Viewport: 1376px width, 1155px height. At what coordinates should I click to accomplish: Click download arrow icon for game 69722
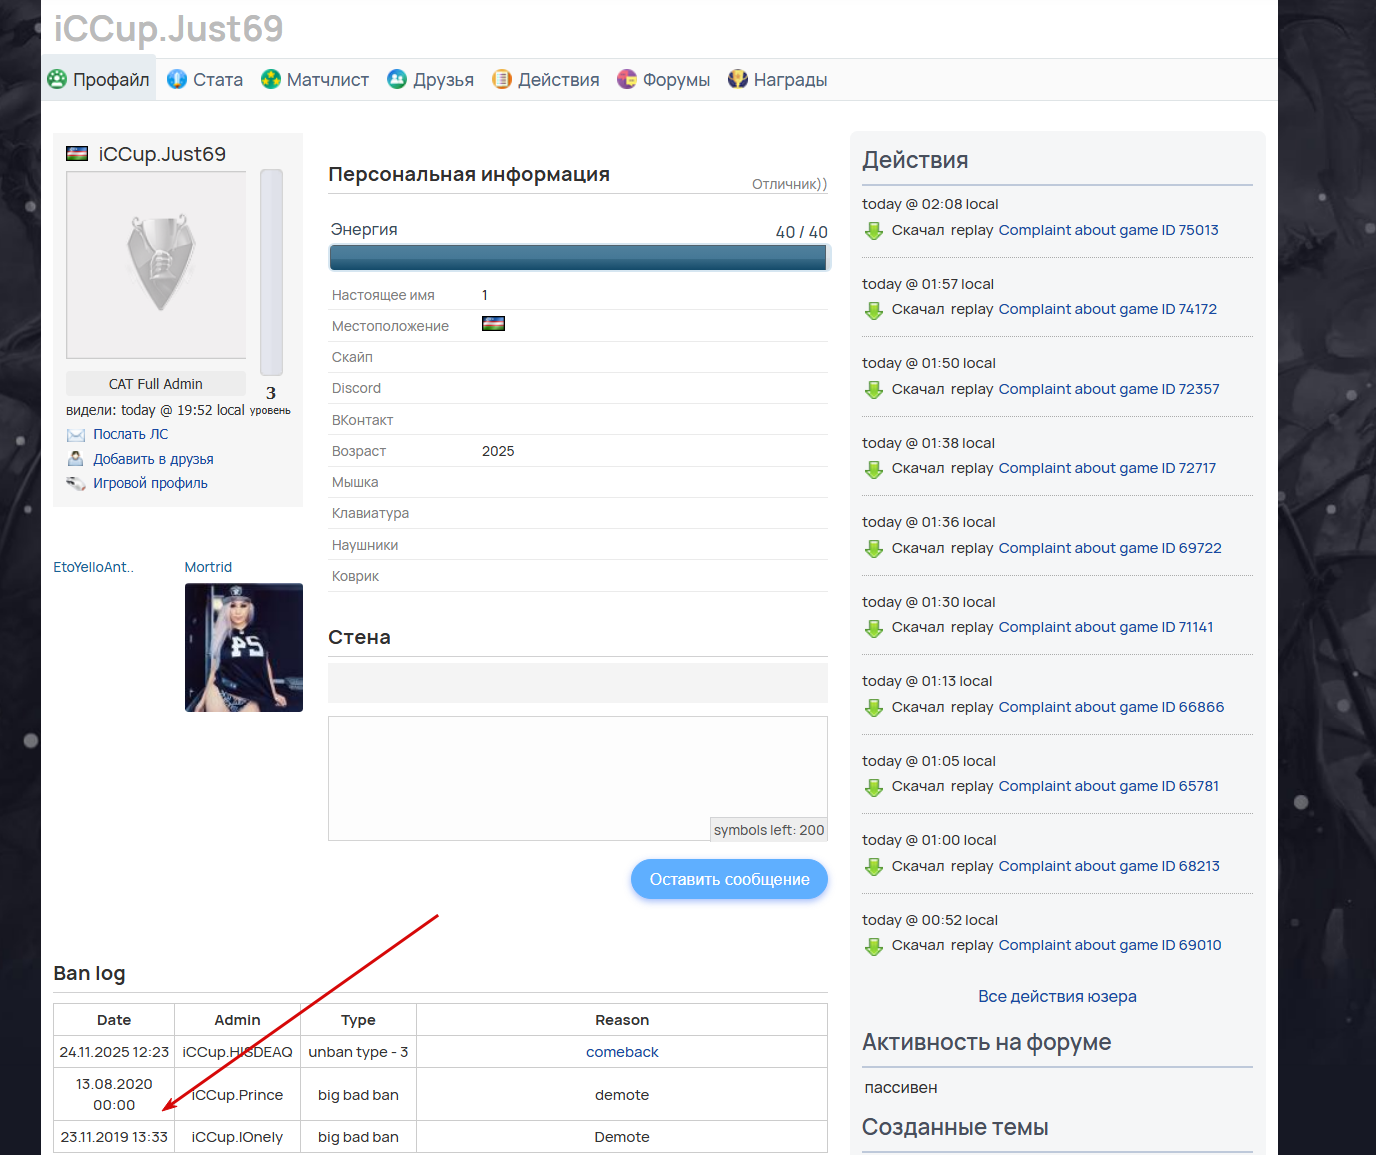[x=874, y=549]
